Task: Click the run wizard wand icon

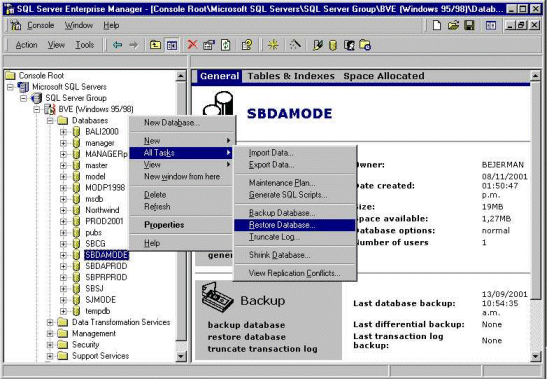Action: [295, 45]
